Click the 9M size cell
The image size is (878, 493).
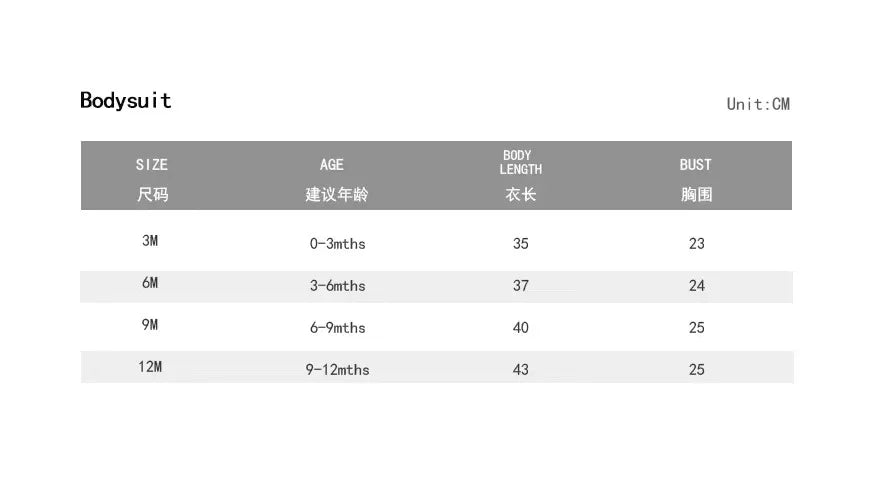point(150,325)
